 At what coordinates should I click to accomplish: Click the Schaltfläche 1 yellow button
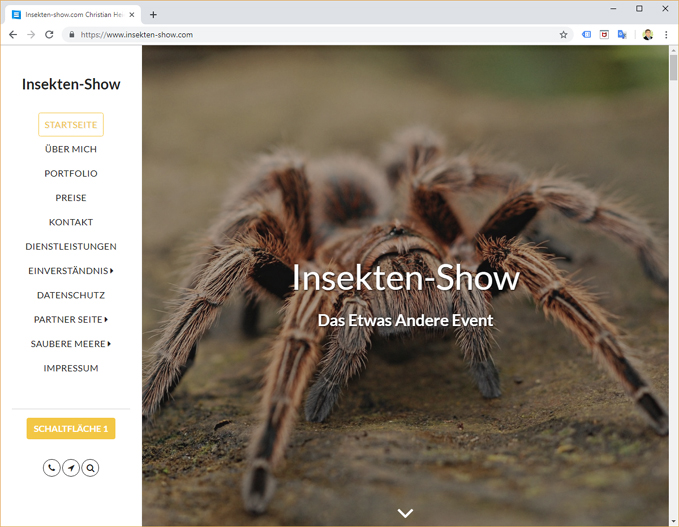[71, 428]
